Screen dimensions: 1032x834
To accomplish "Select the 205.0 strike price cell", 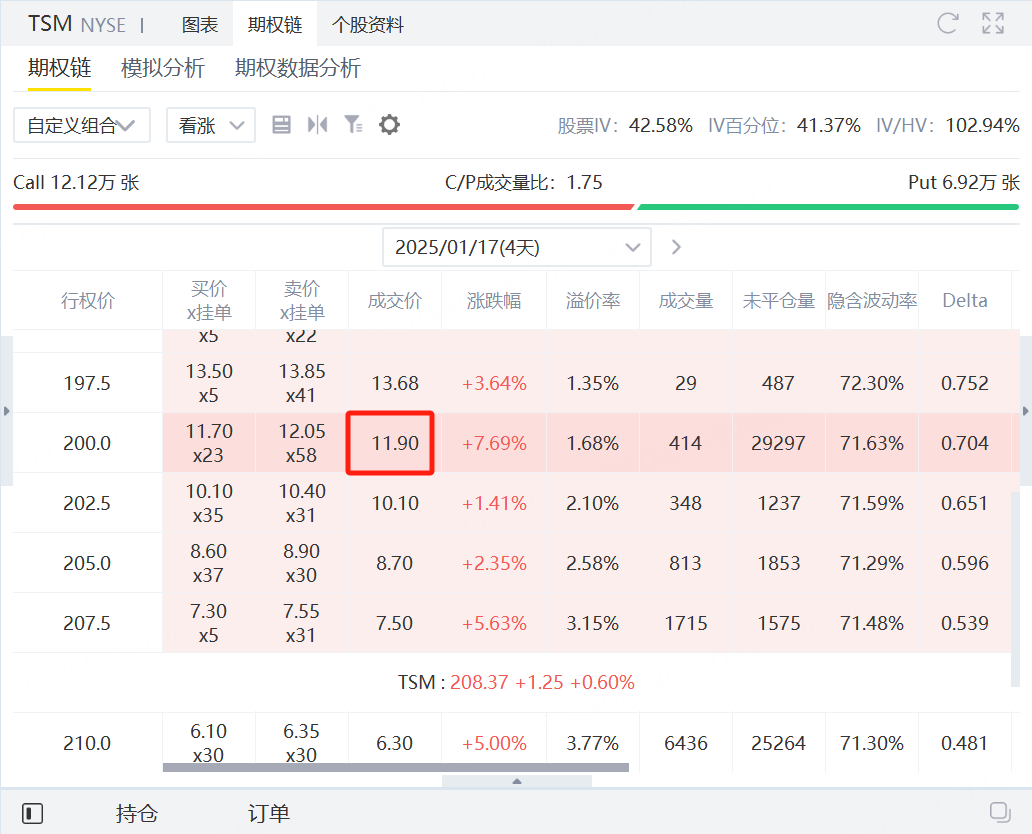I will tap(87, 563).
